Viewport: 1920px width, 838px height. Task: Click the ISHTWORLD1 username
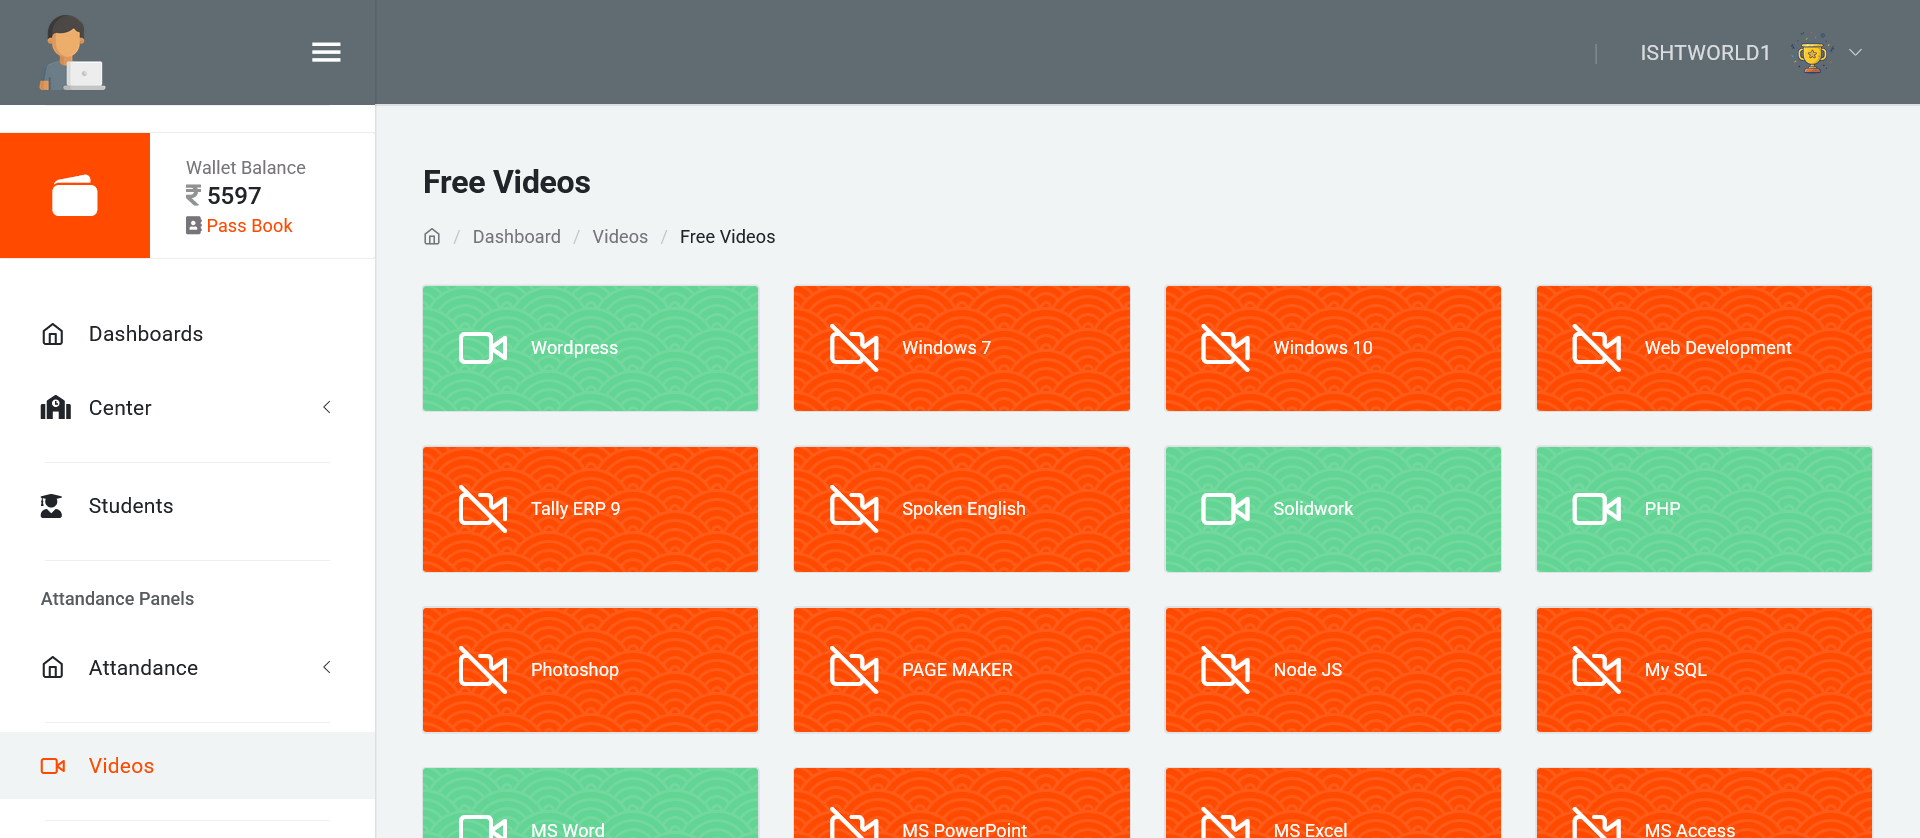(1705, 53)
